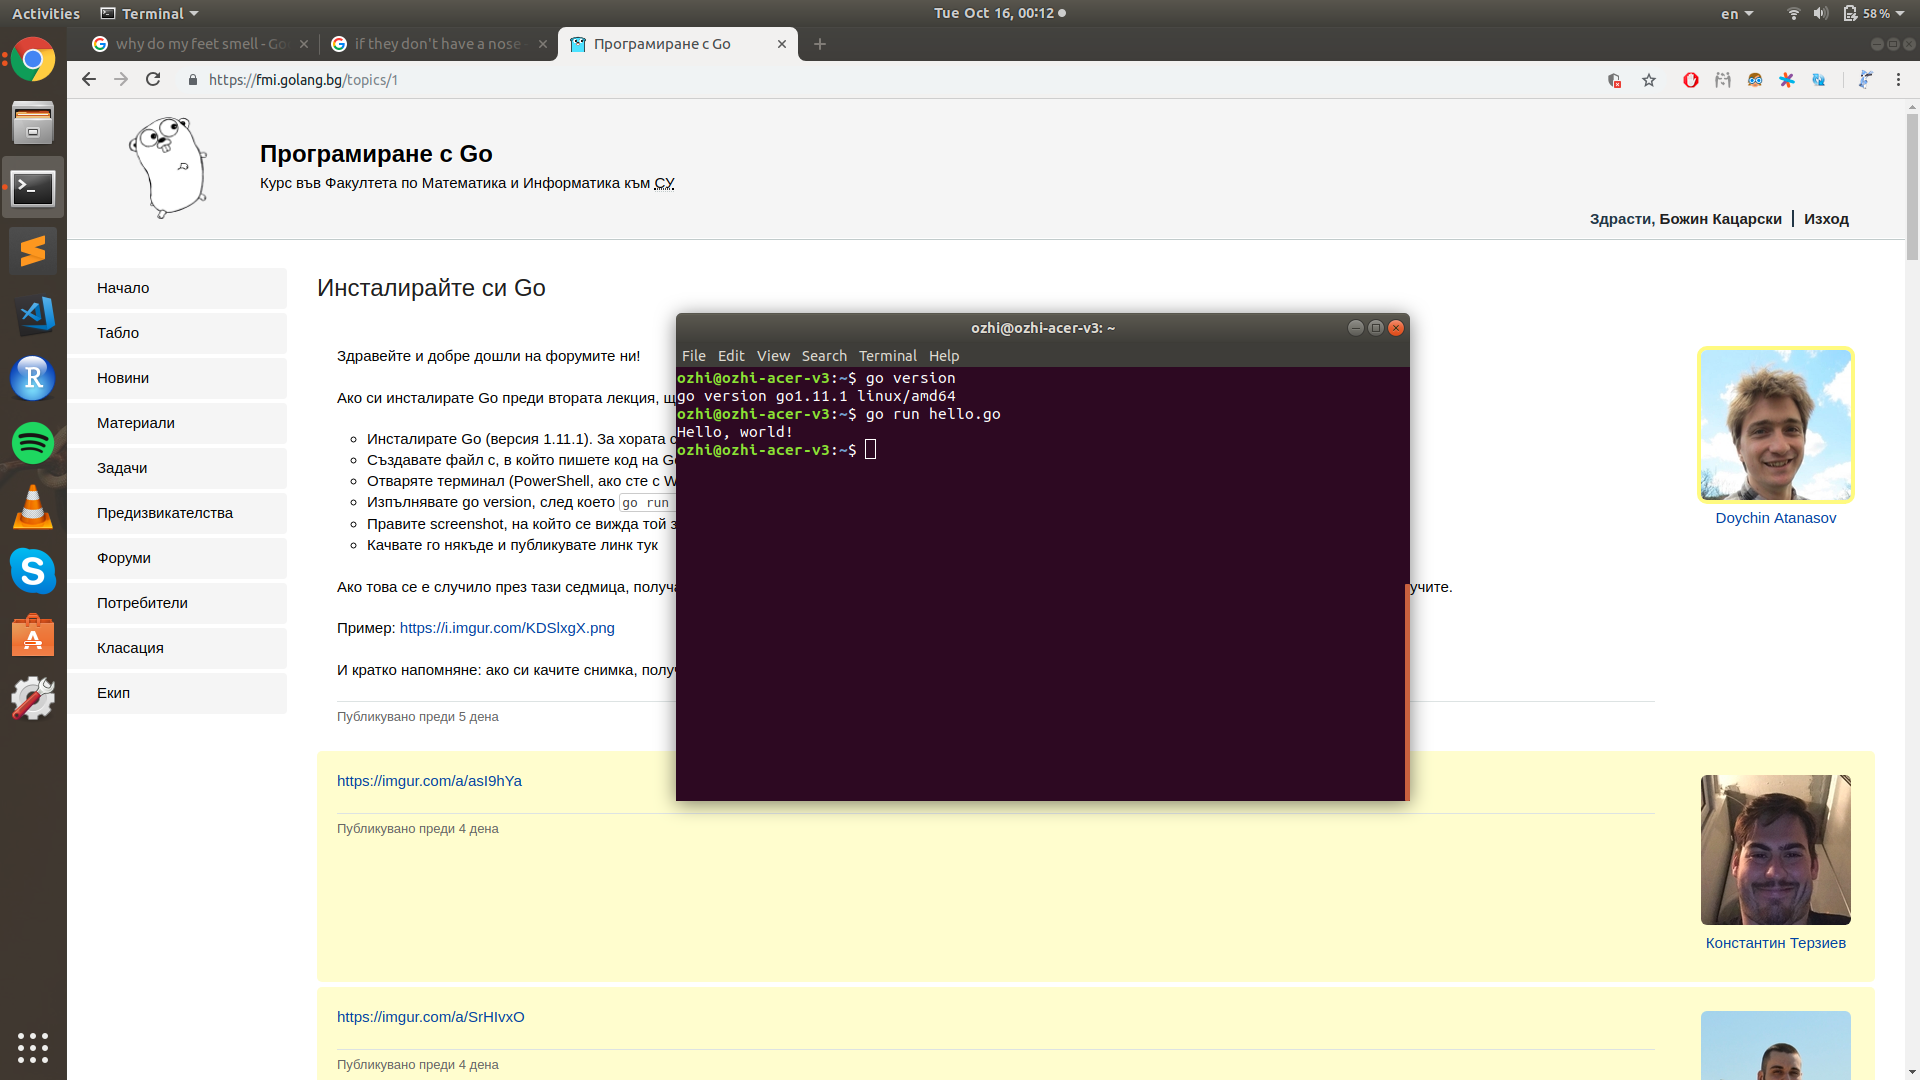Open Екип in the sidebar
The image size is (1920, 1080).
pos(177,693)
